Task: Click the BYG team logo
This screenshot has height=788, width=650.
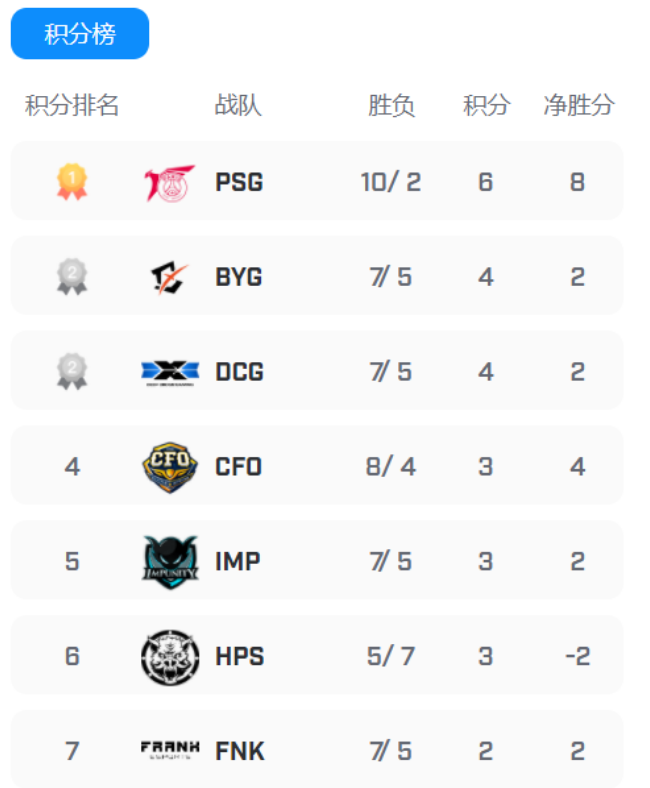Action: click(169, 277)
